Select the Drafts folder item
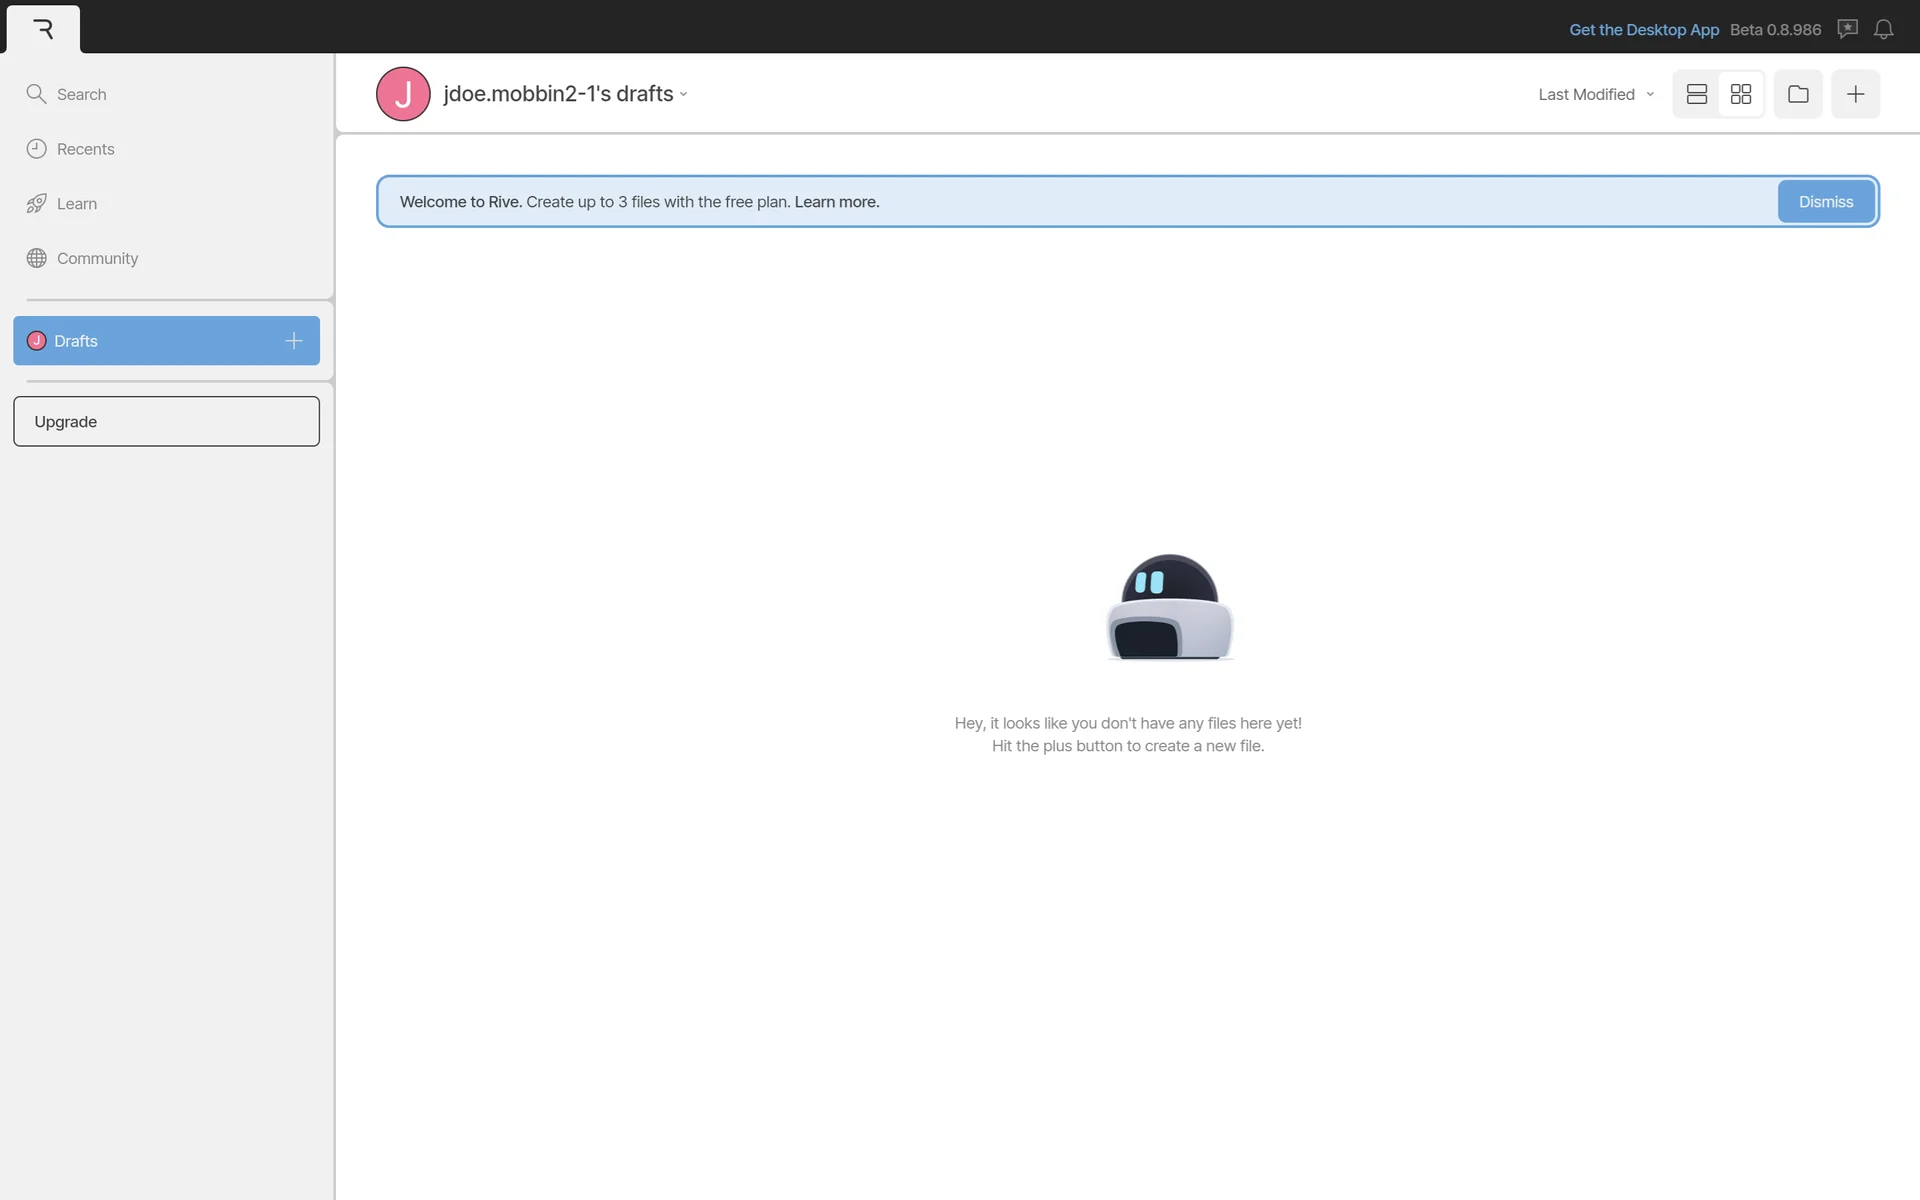This screenshot has height=1200, width=1920. (x=76, y=341)
